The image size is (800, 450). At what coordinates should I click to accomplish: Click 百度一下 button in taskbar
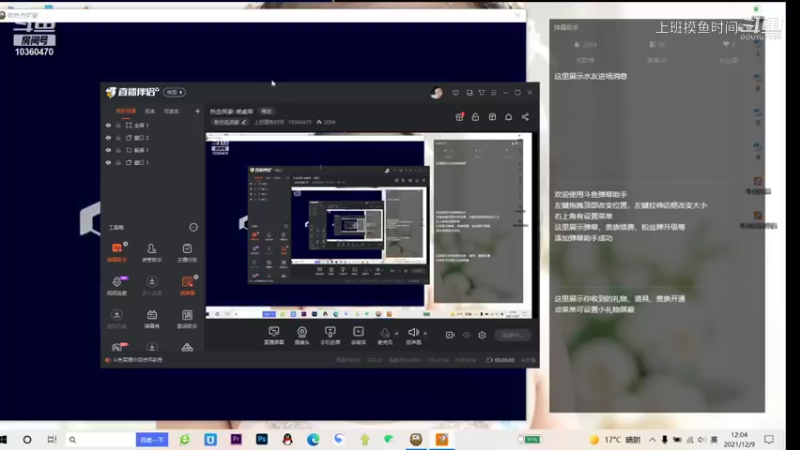point(152,439)
